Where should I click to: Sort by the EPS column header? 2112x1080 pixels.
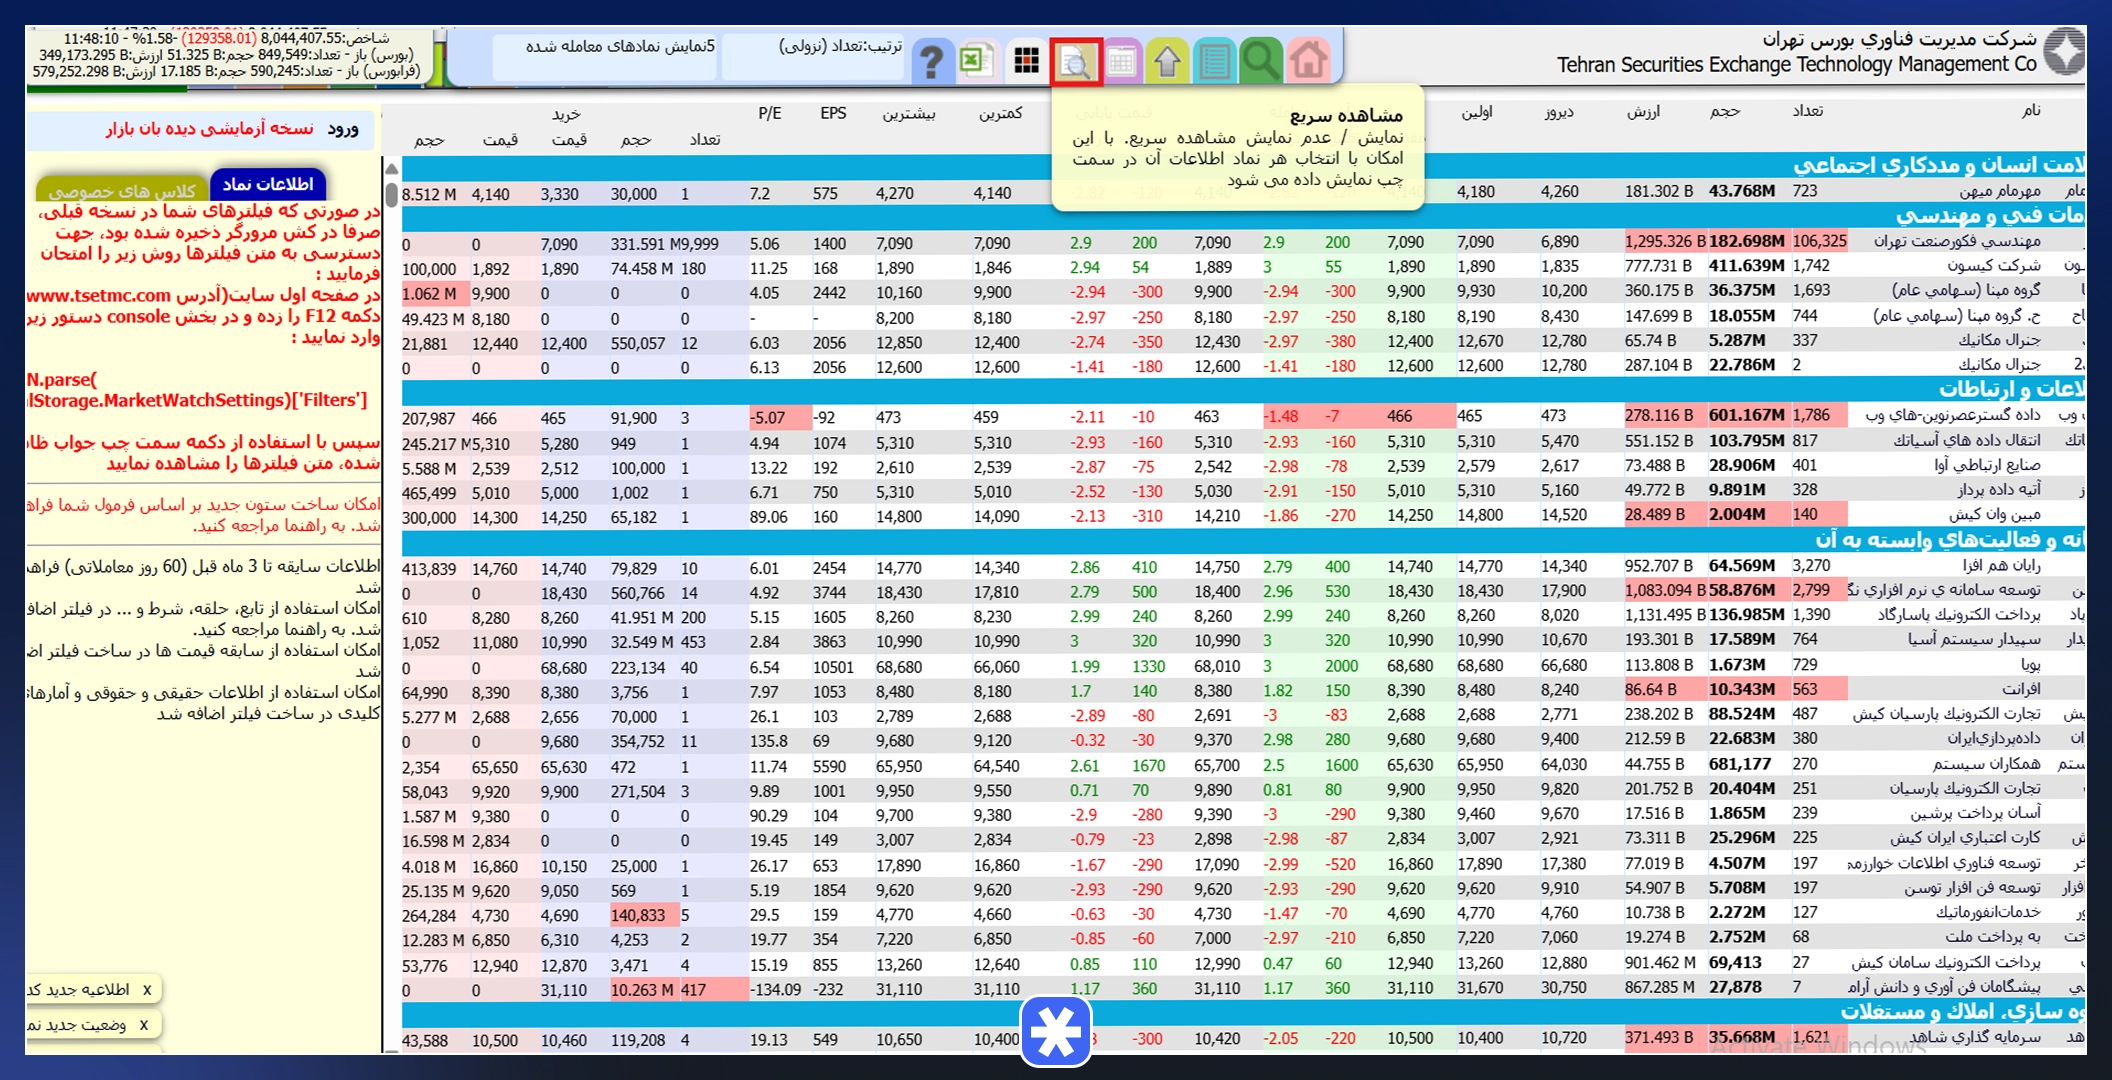(833, 113)
